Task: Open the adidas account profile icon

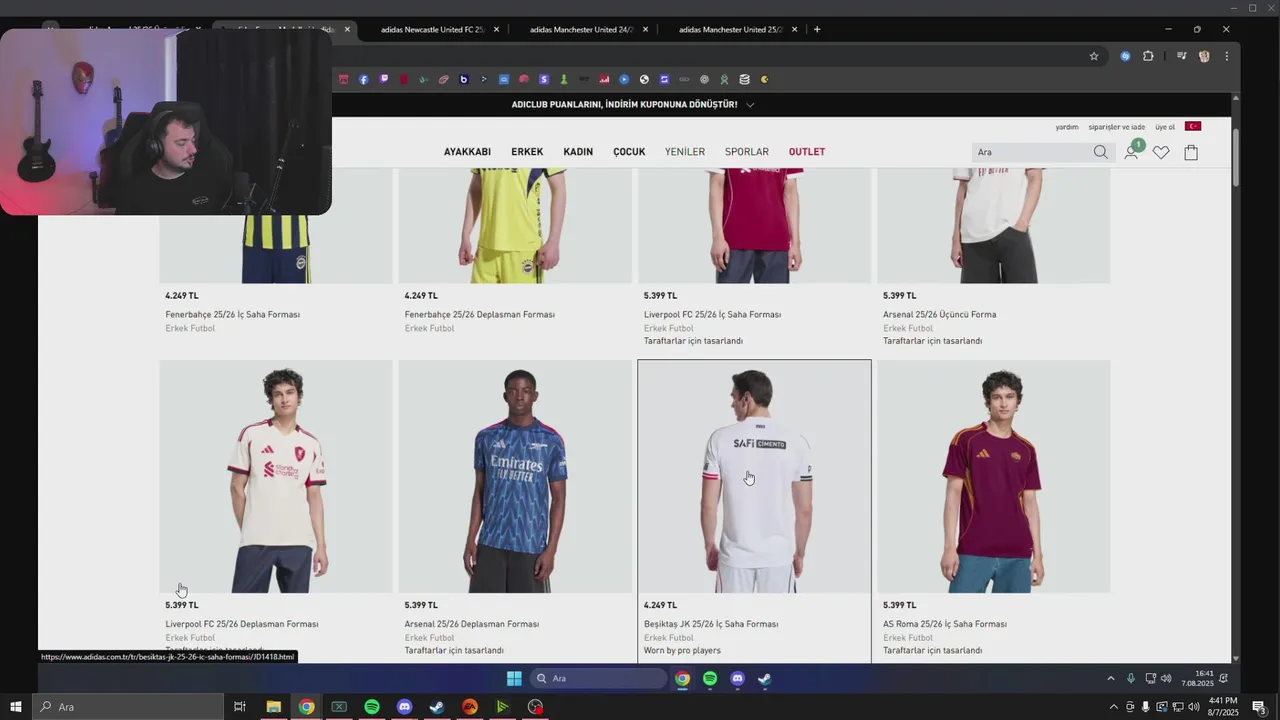Action: point(1131,152)
